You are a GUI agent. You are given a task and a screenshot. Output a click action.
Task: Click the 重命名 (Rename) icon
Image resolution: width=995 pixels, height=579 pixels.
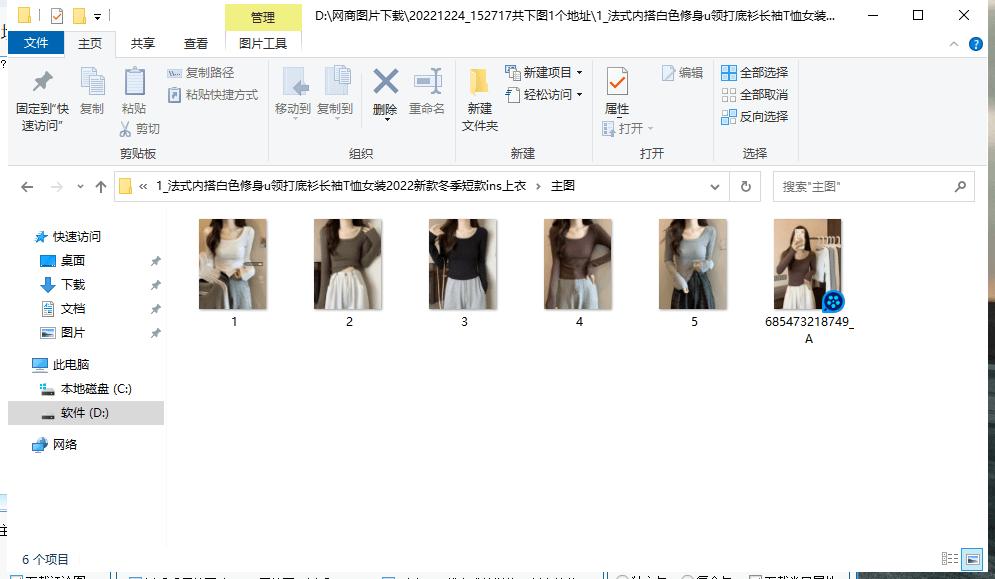point(427,90)
